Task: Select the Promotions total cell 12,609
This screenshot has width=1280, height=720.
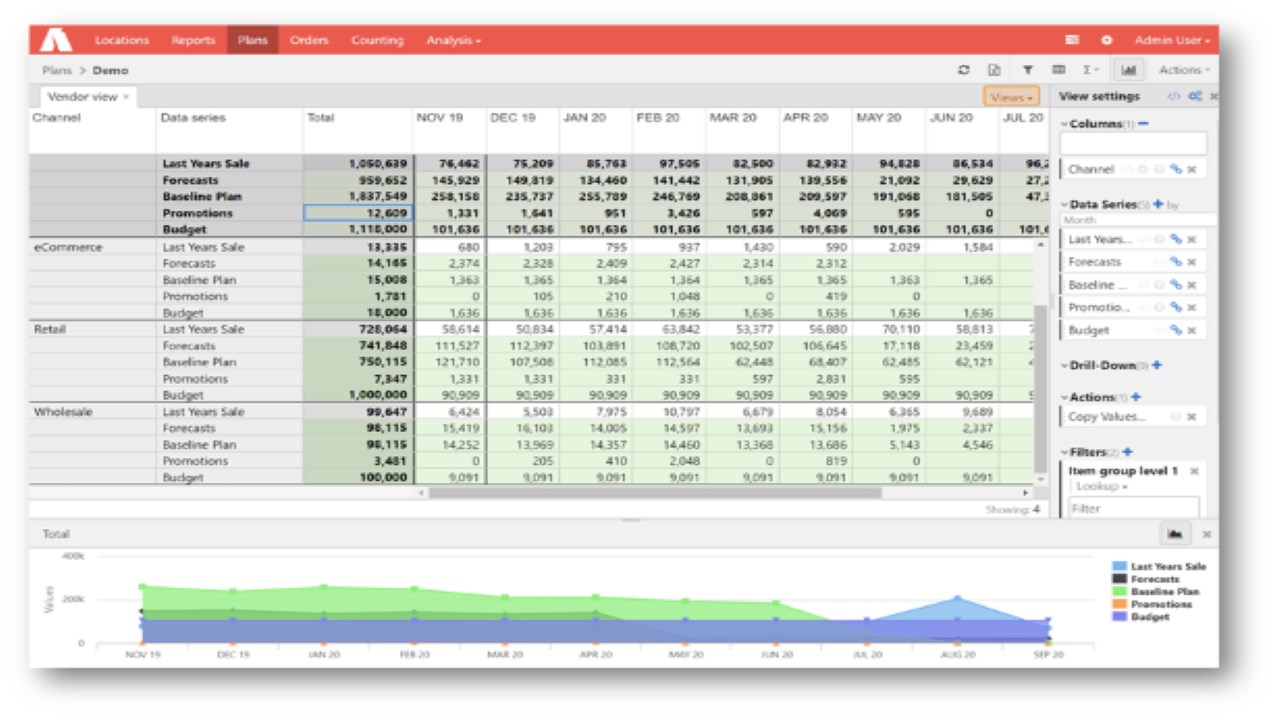Action: [357, 213]
